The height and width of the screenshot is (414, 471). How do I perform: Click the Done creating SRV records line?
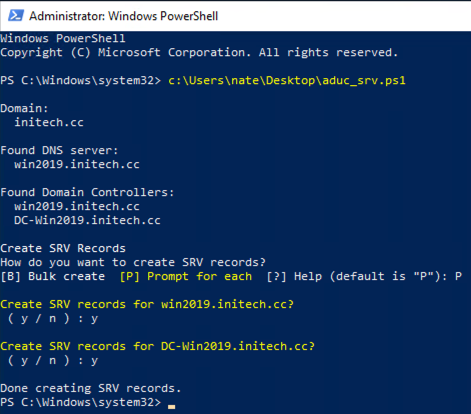tap(91, 388)
